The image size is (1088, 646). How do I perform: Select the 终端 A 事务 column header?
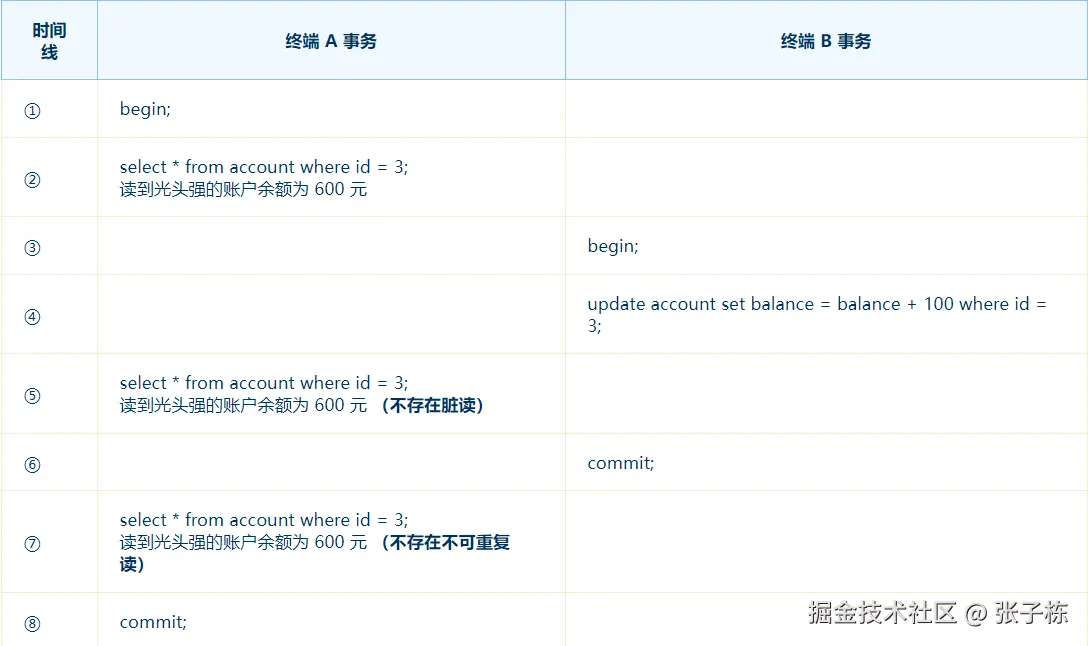pos(331,41)
